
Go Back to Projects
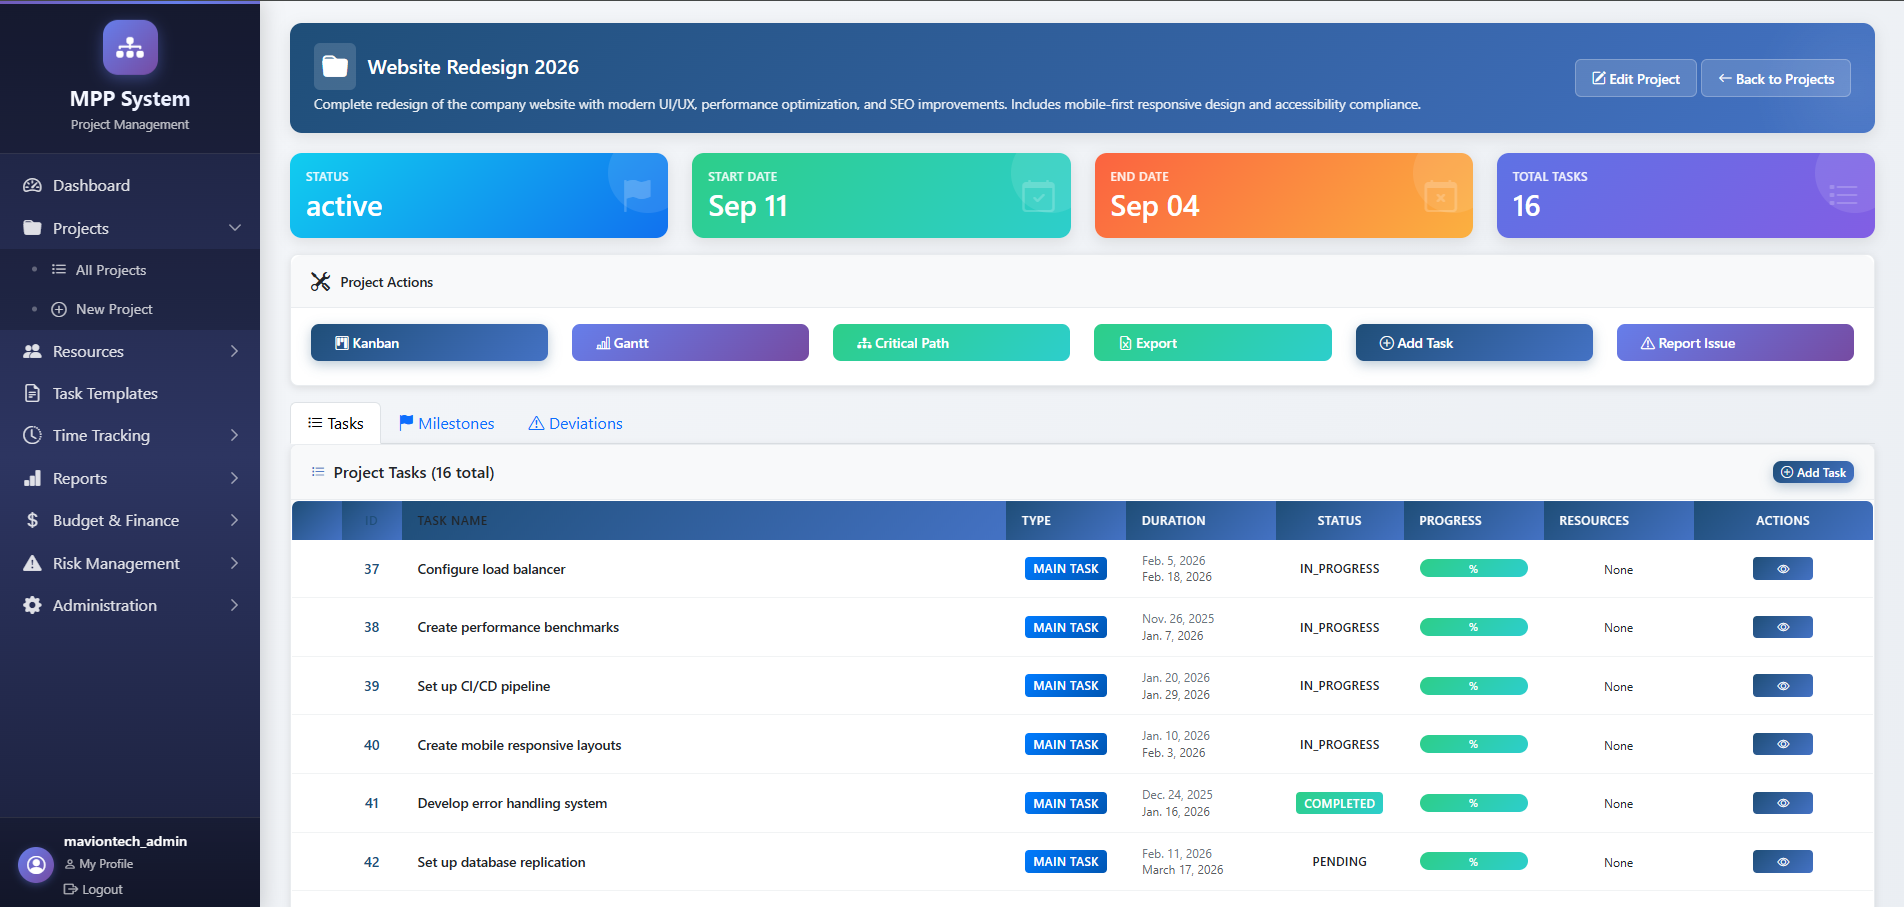tap(1776, 78)
